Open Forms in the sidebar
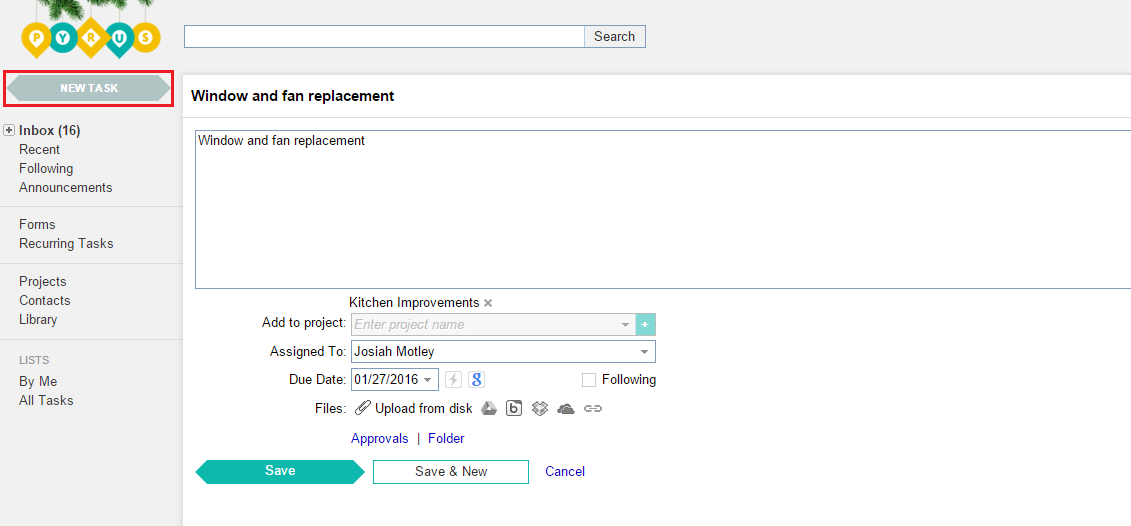This screenshot has height=526, width=1131. 38,224
